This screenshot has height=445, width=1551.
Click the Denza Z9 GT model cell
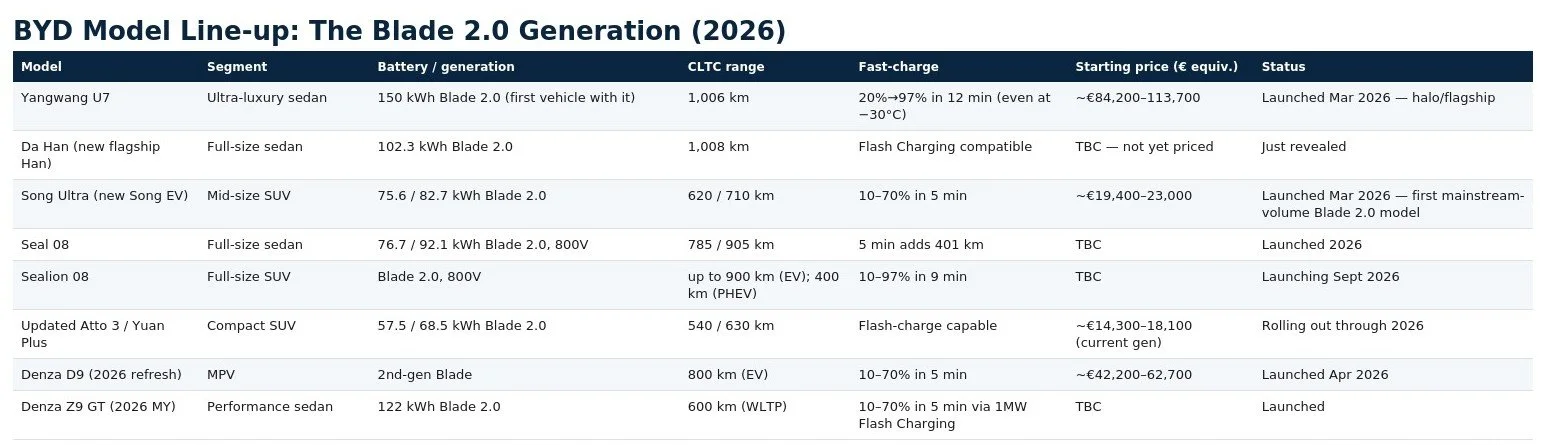click(x=98, y=407)
